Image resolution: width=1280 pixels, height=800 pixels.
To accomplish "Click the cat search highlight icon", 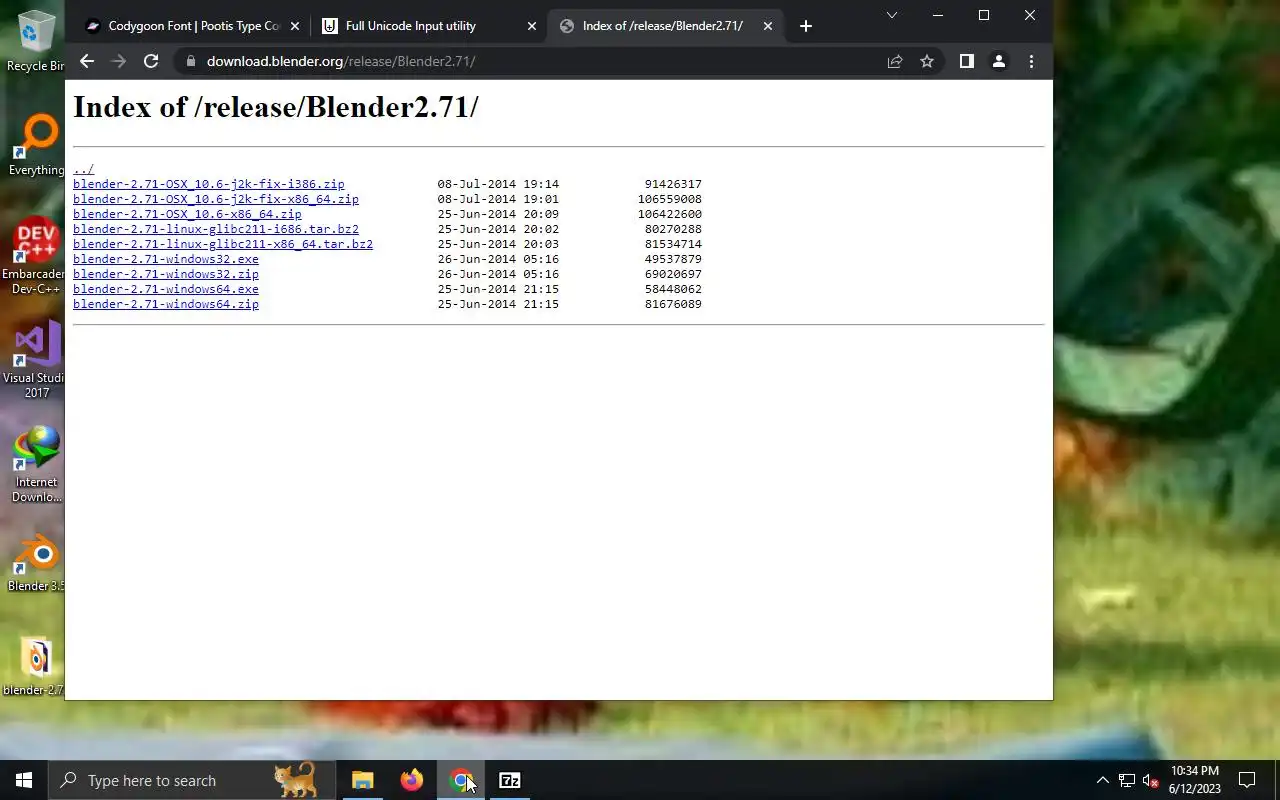I will (x=295, y=780).
